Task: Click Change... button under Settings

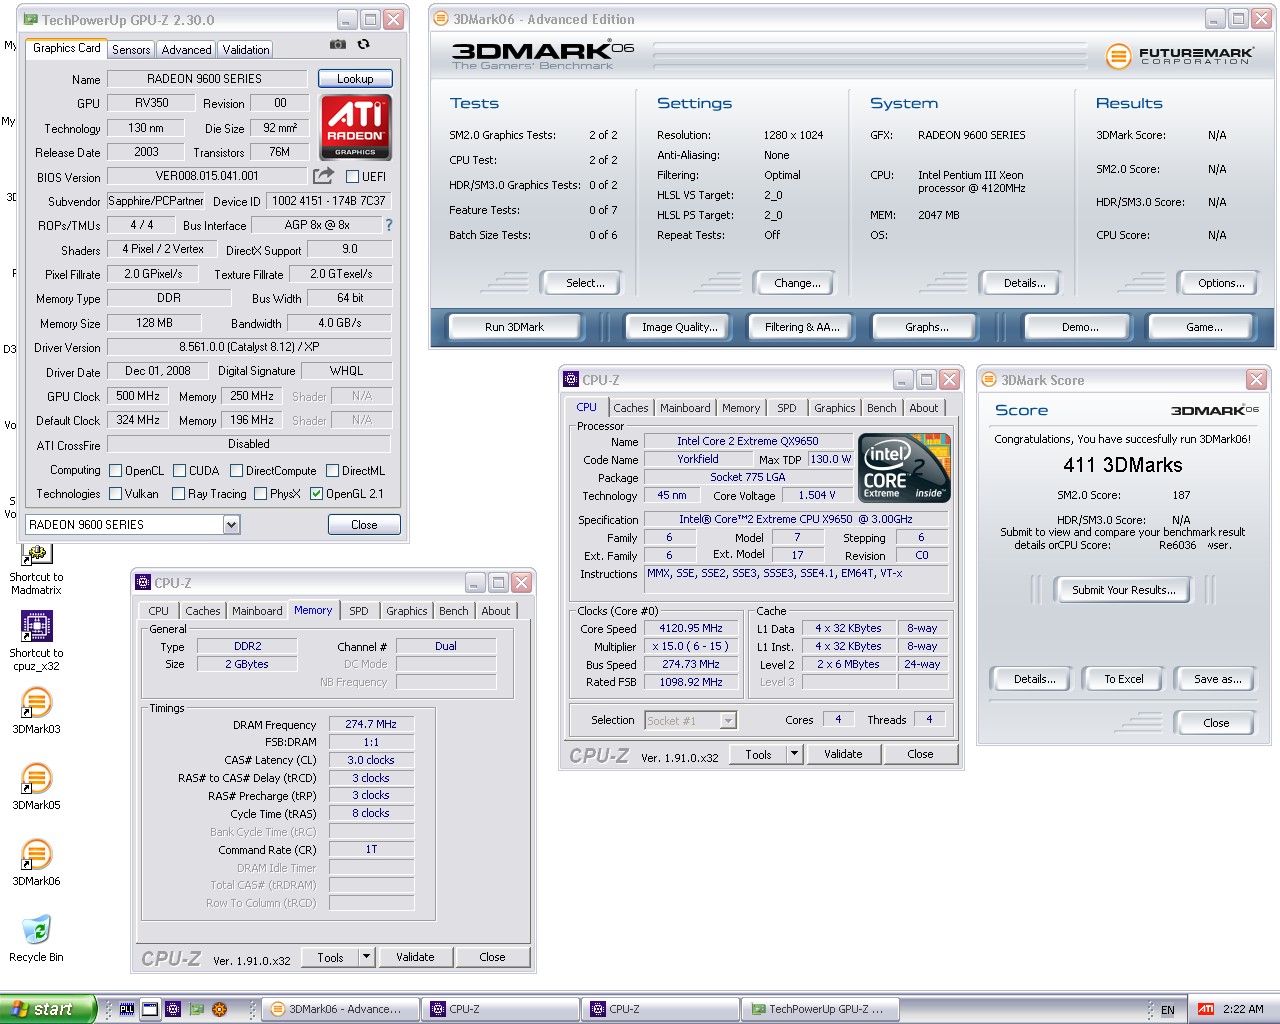Action: (797, 283)
